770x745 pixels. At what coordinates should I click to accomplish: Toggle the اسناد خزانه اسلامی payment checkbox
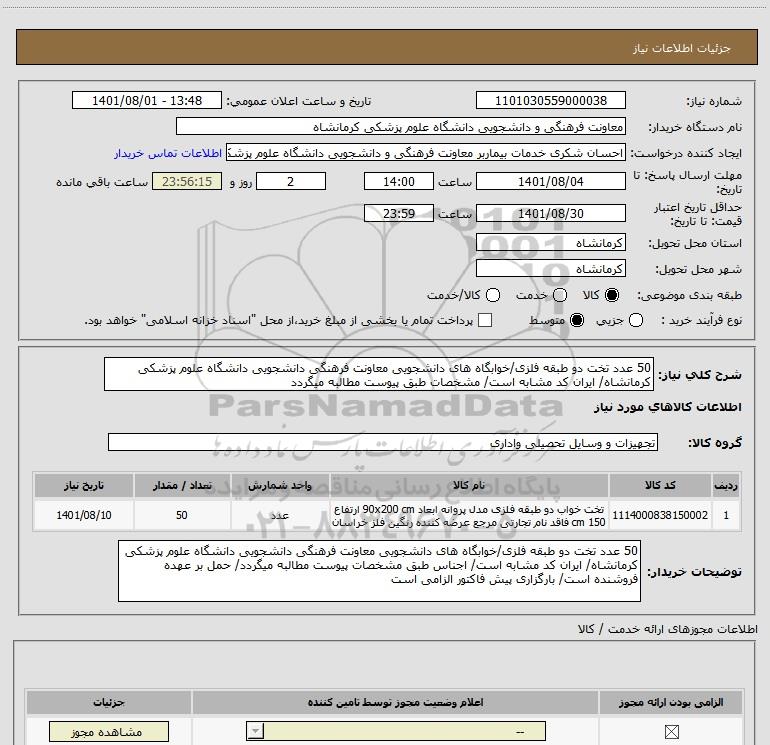pos(485,320)
